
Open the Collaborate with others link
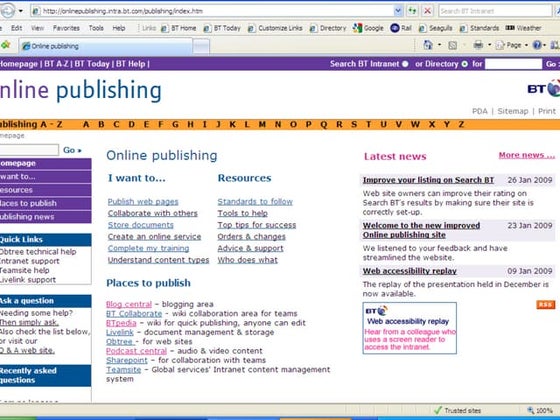pos(152,213)
